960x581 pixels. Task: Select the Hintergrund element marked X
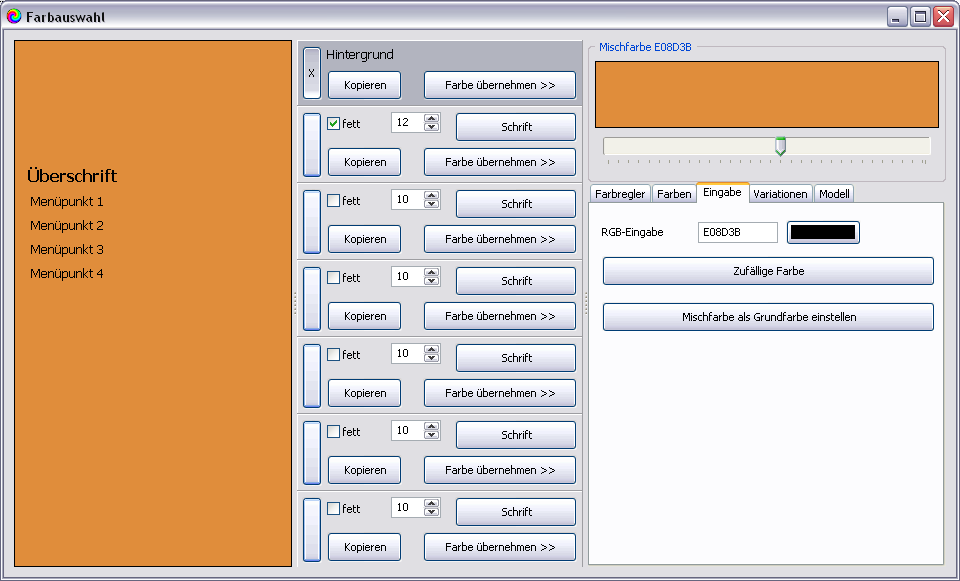pos(312,73)
